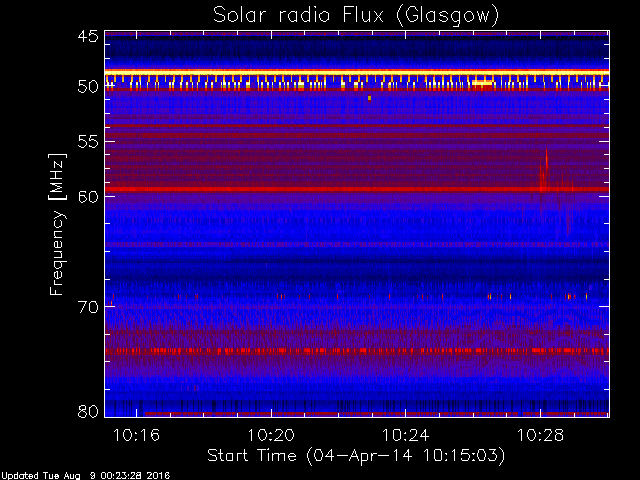
Task: Click the 50 MHz frequency tick label
Action: tap(87, 87)
